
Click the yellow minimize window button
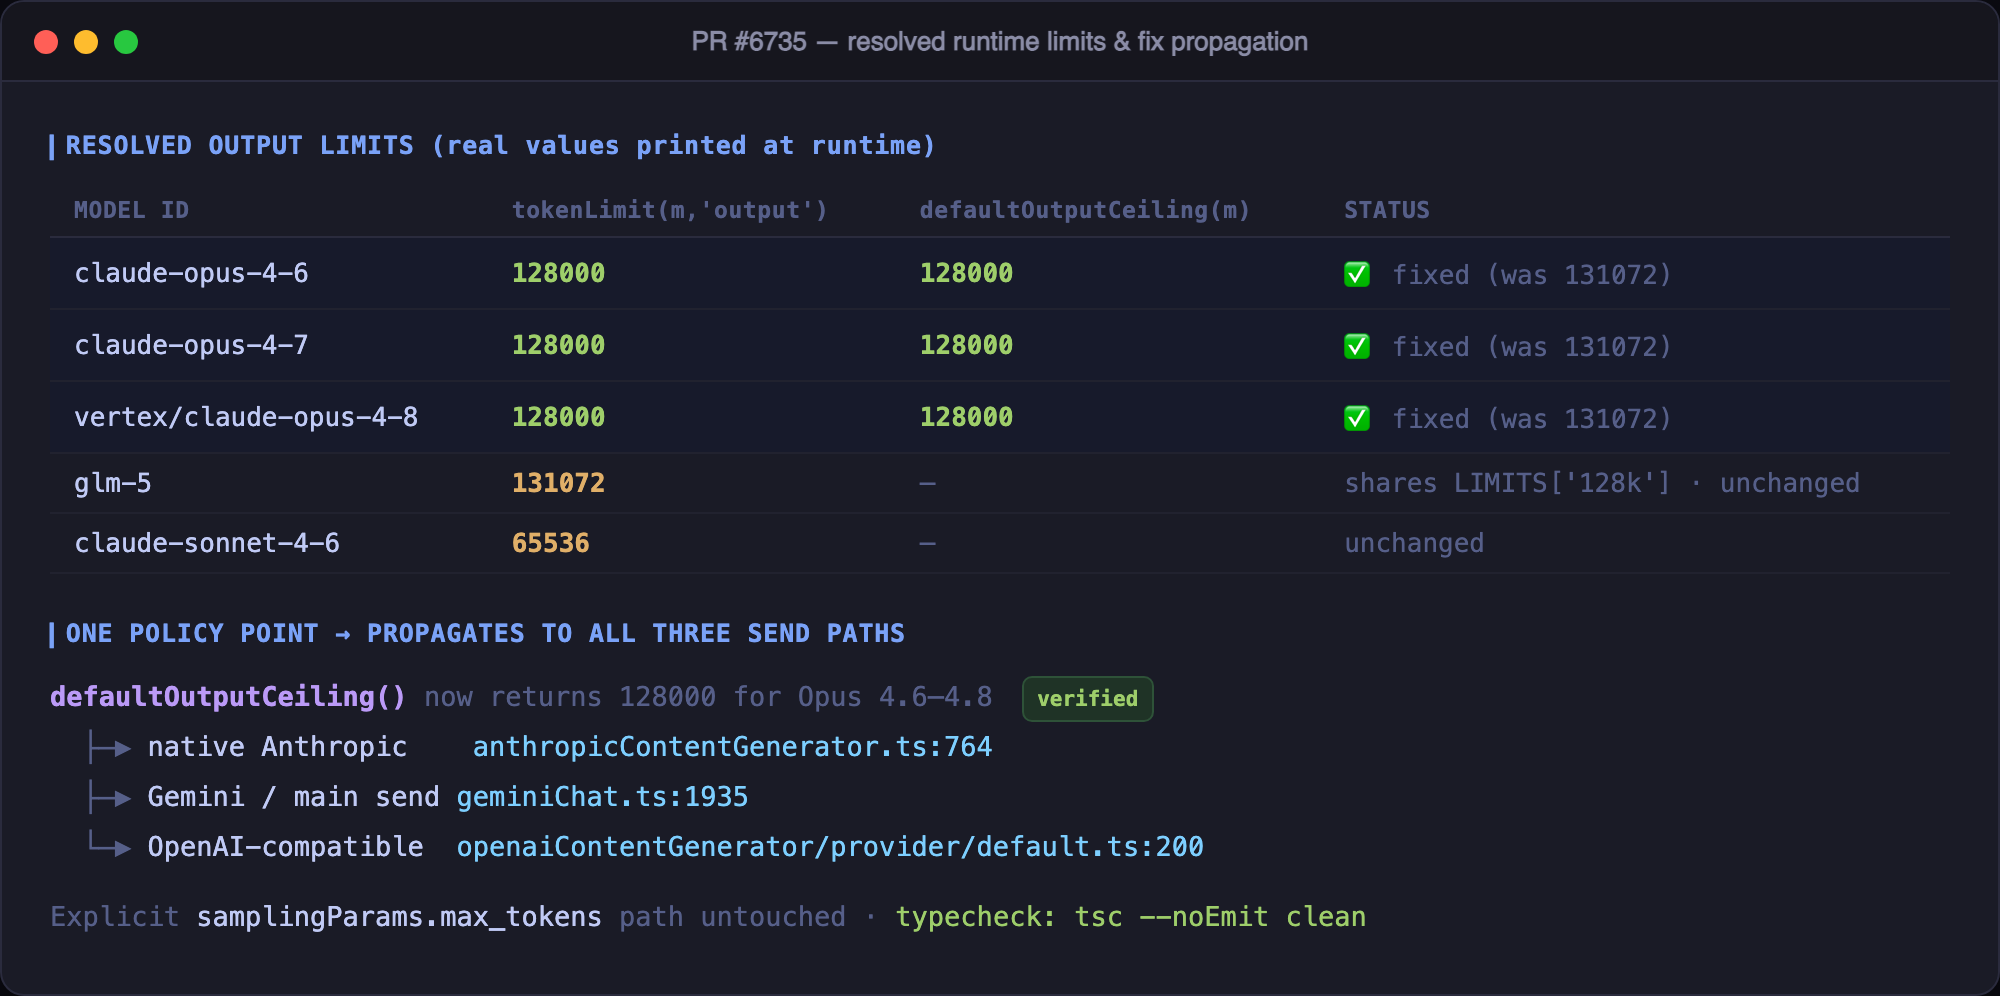86,42
